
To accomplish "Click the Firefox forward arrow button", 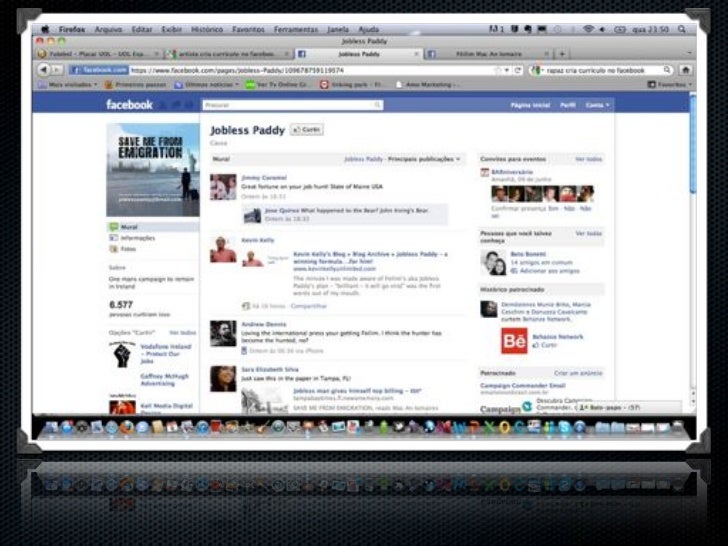I will tap(57, 70).
